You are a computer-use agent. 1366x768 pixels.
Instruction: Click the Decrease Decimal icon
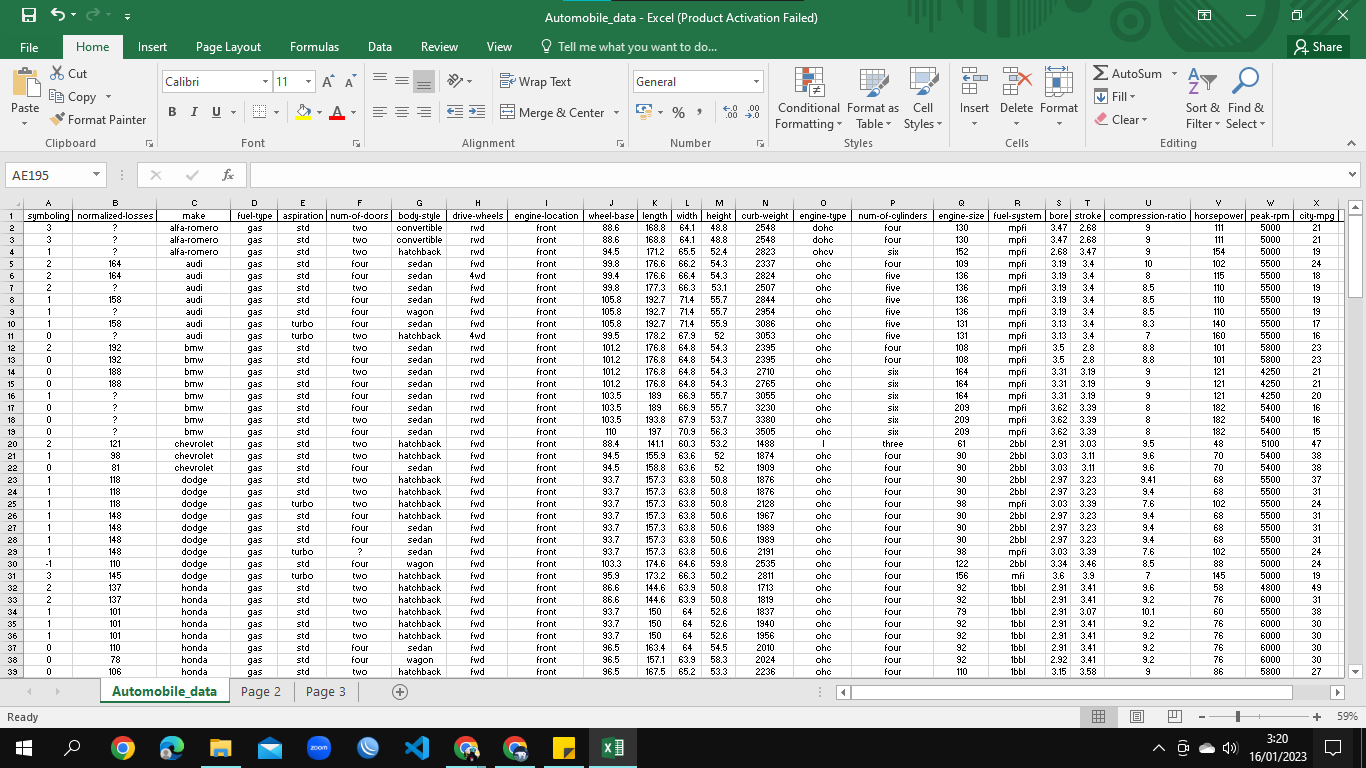pyautogui.click(x=752, y=112)
